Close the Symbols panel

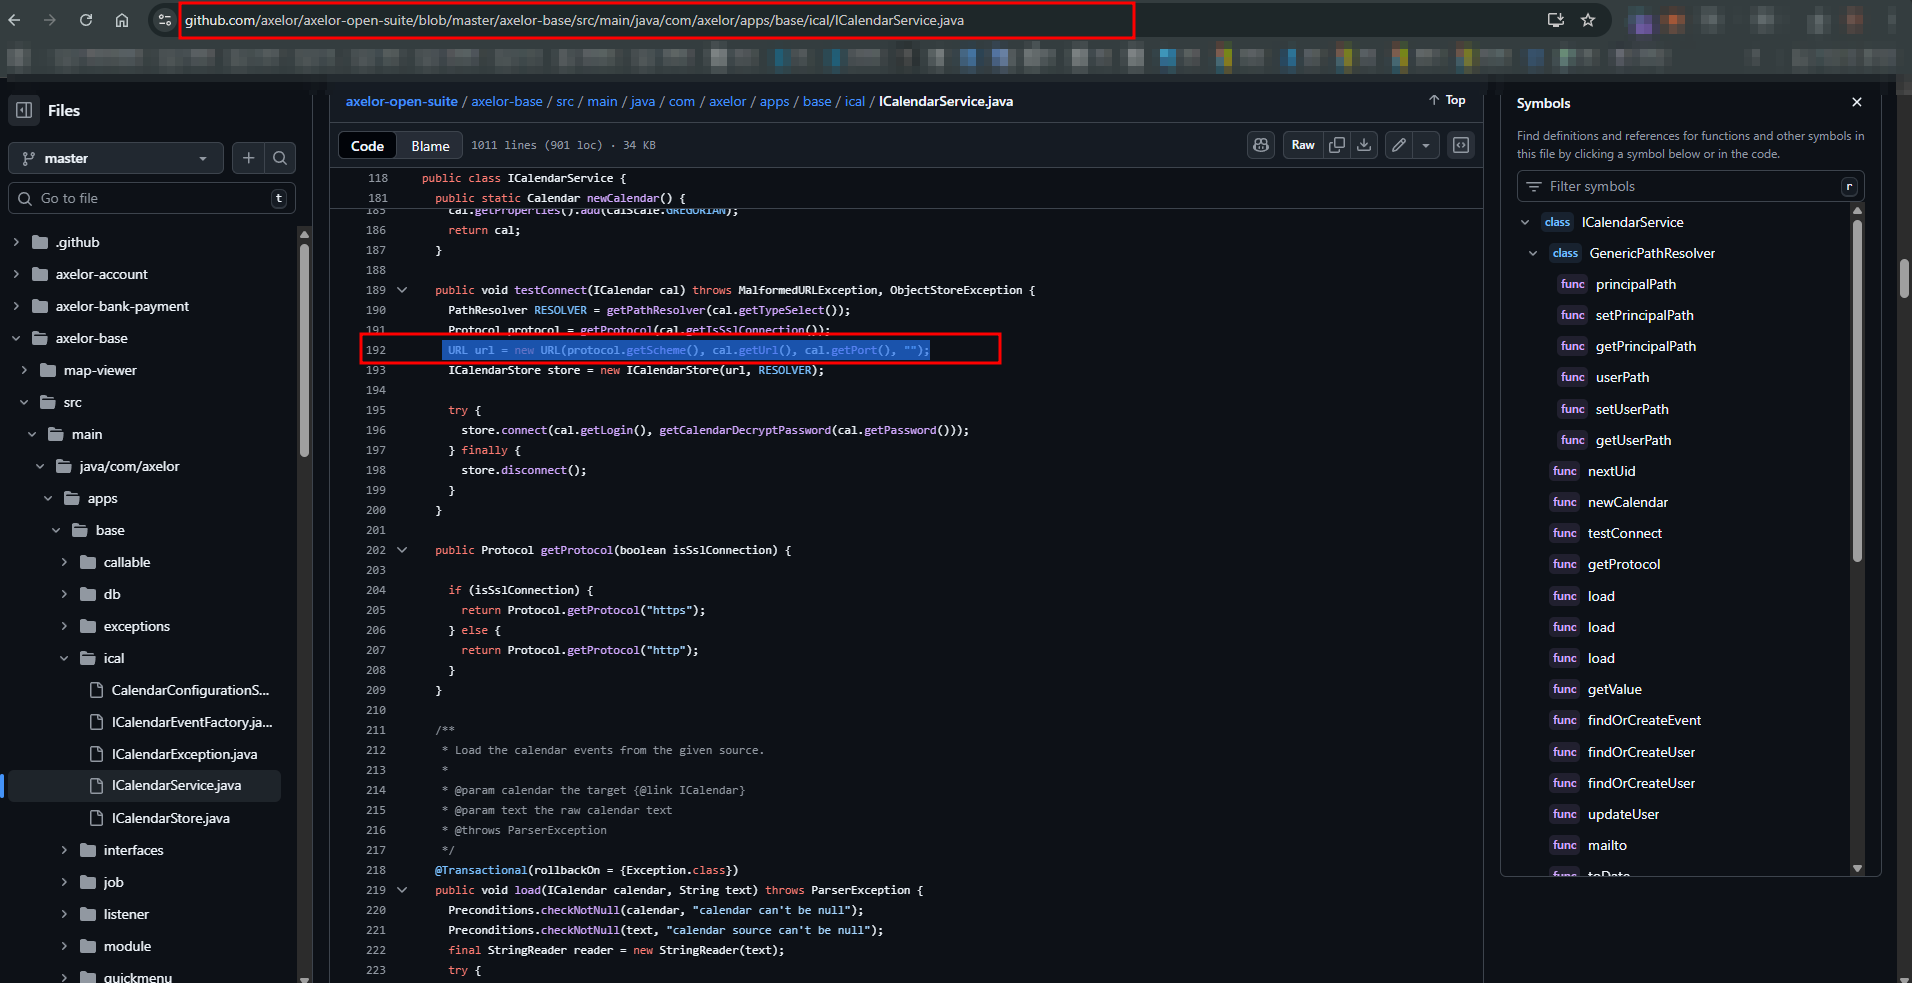pos(1857,102)
